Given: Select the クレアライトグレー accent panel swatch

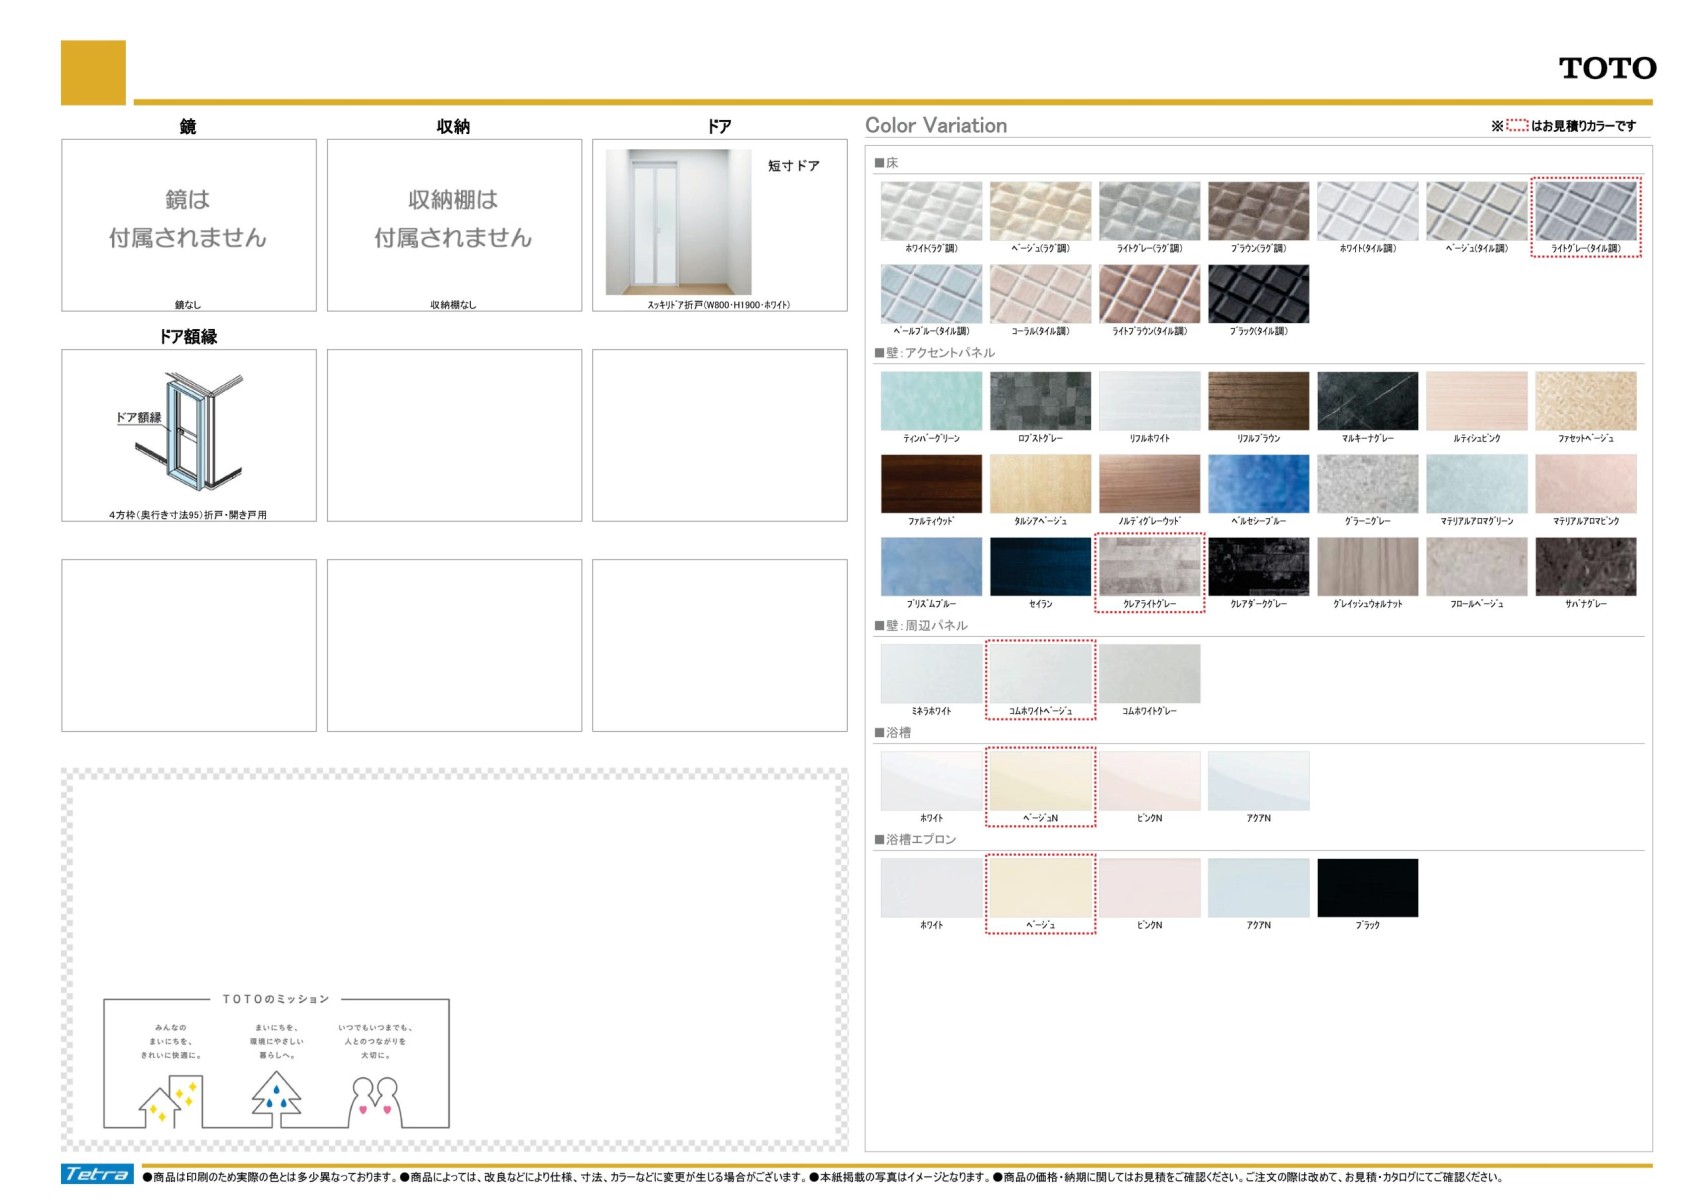Looking at the screenshot, I should pos(1149,567).
